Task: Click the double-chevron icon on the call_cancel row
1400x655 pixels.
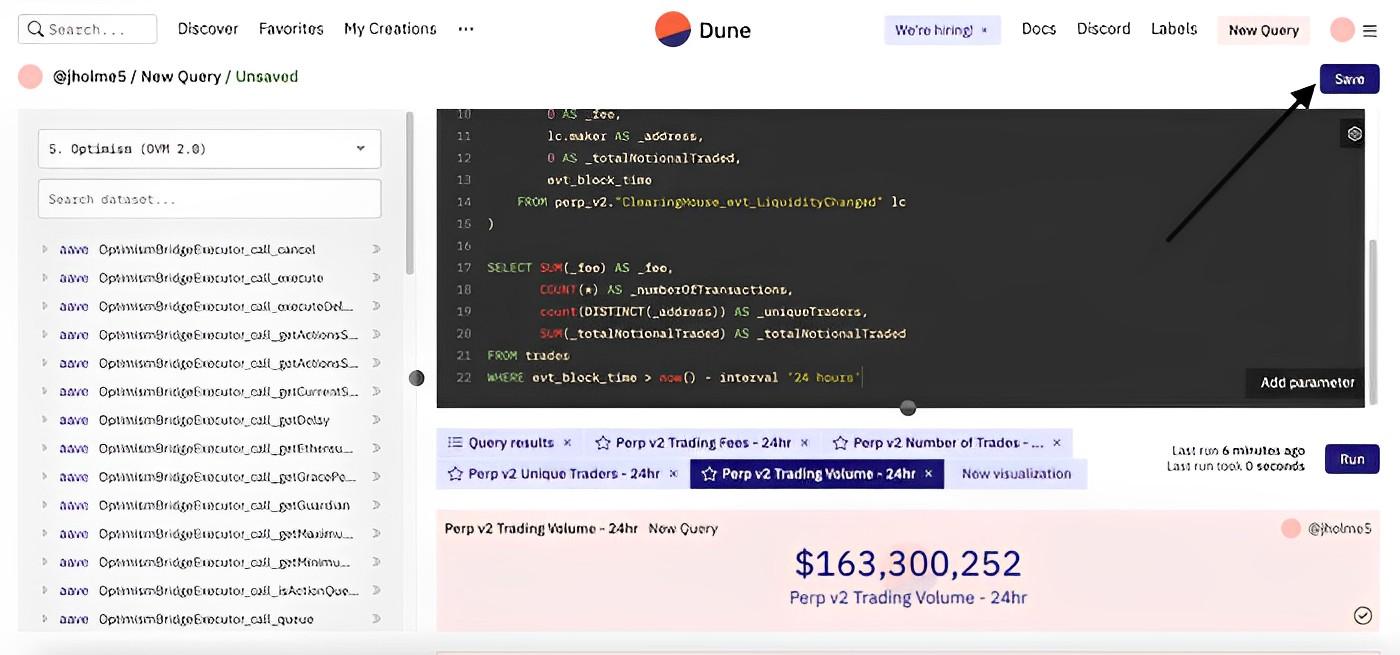Action: tap(376, 249)
